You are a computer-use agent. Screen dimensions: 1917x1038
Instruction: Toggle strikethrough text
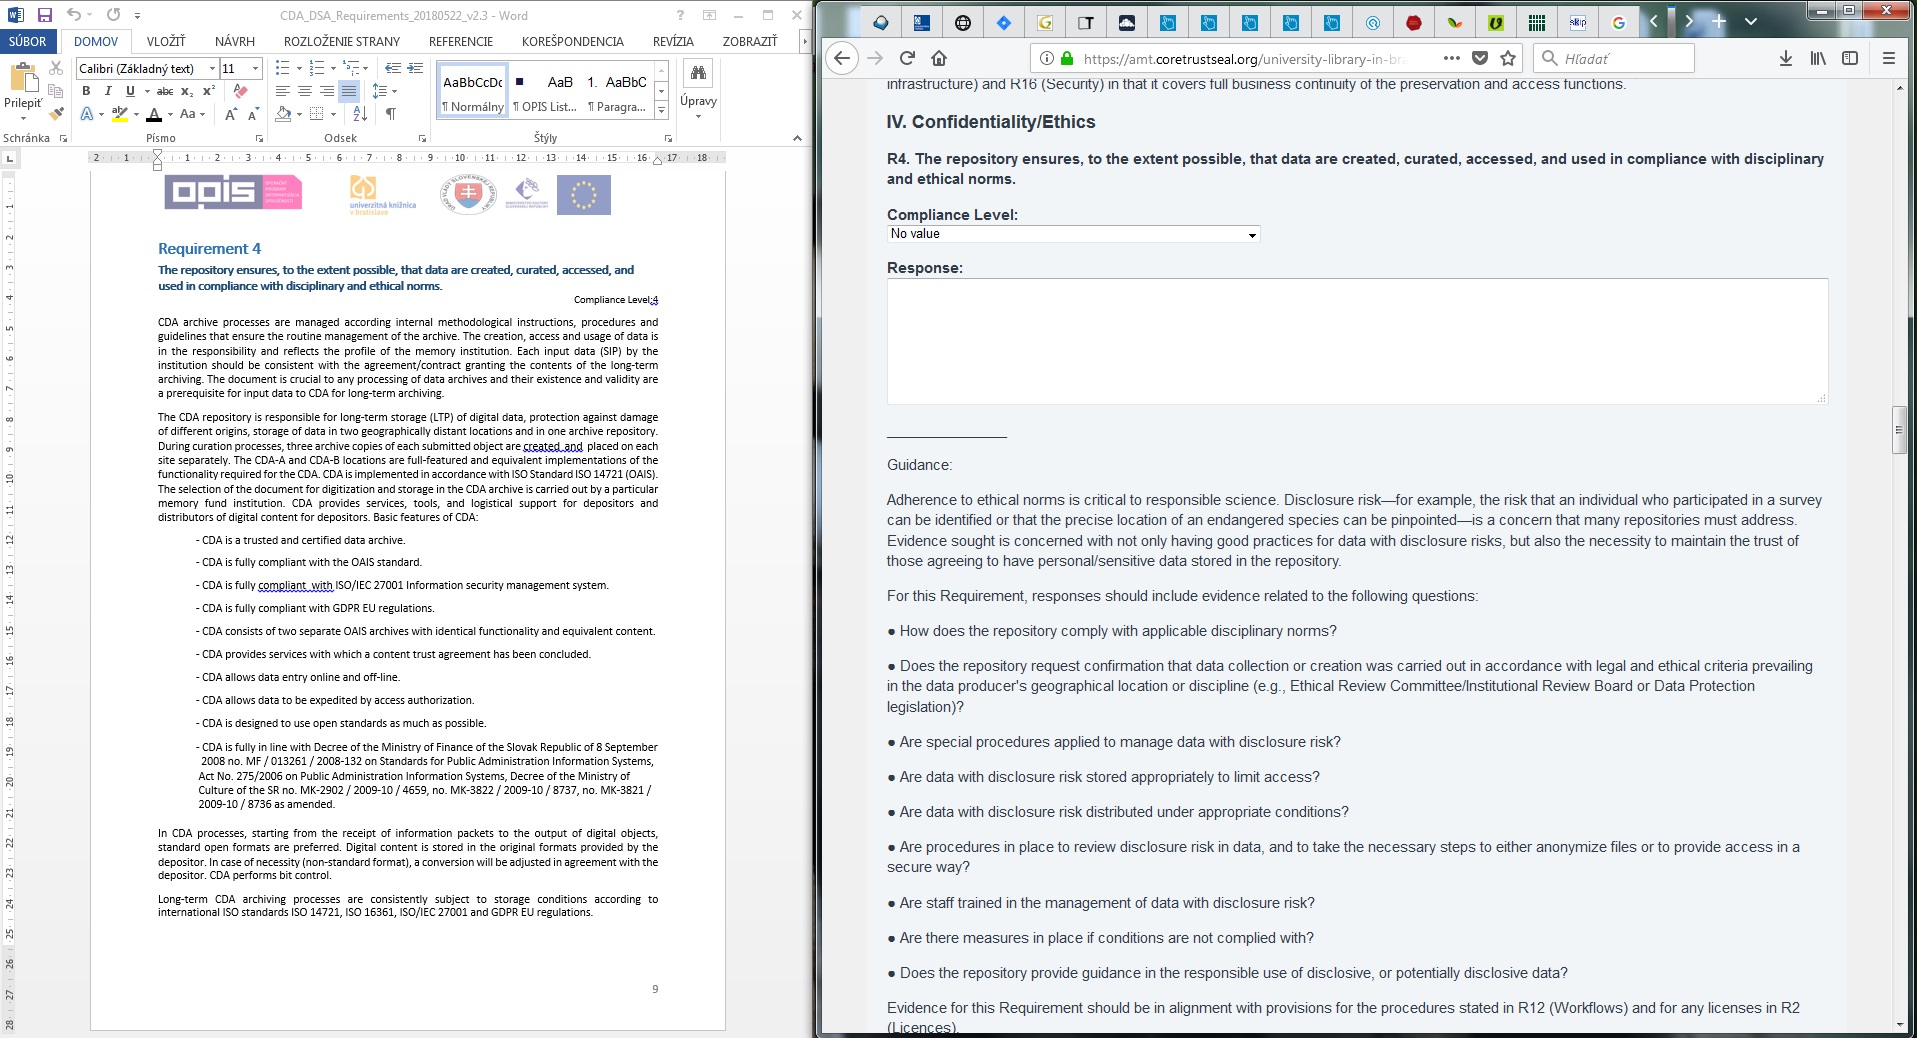click(x=165, y=91)
